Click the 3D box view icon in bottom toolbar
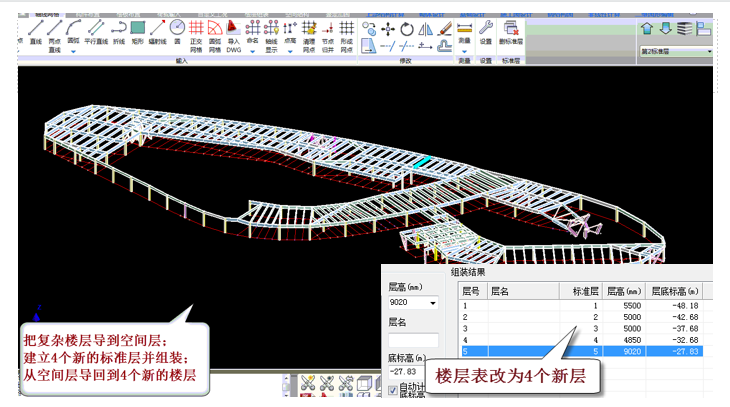Viewport: 730px width, 407px height. point(364,384)
